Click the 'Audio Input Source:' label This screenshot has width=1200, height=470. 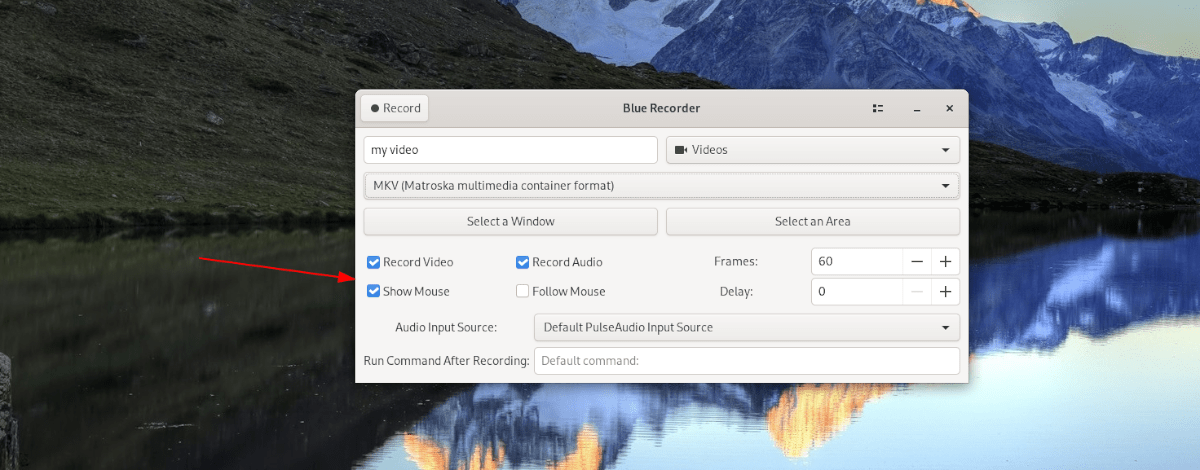[x=446, y=327]
